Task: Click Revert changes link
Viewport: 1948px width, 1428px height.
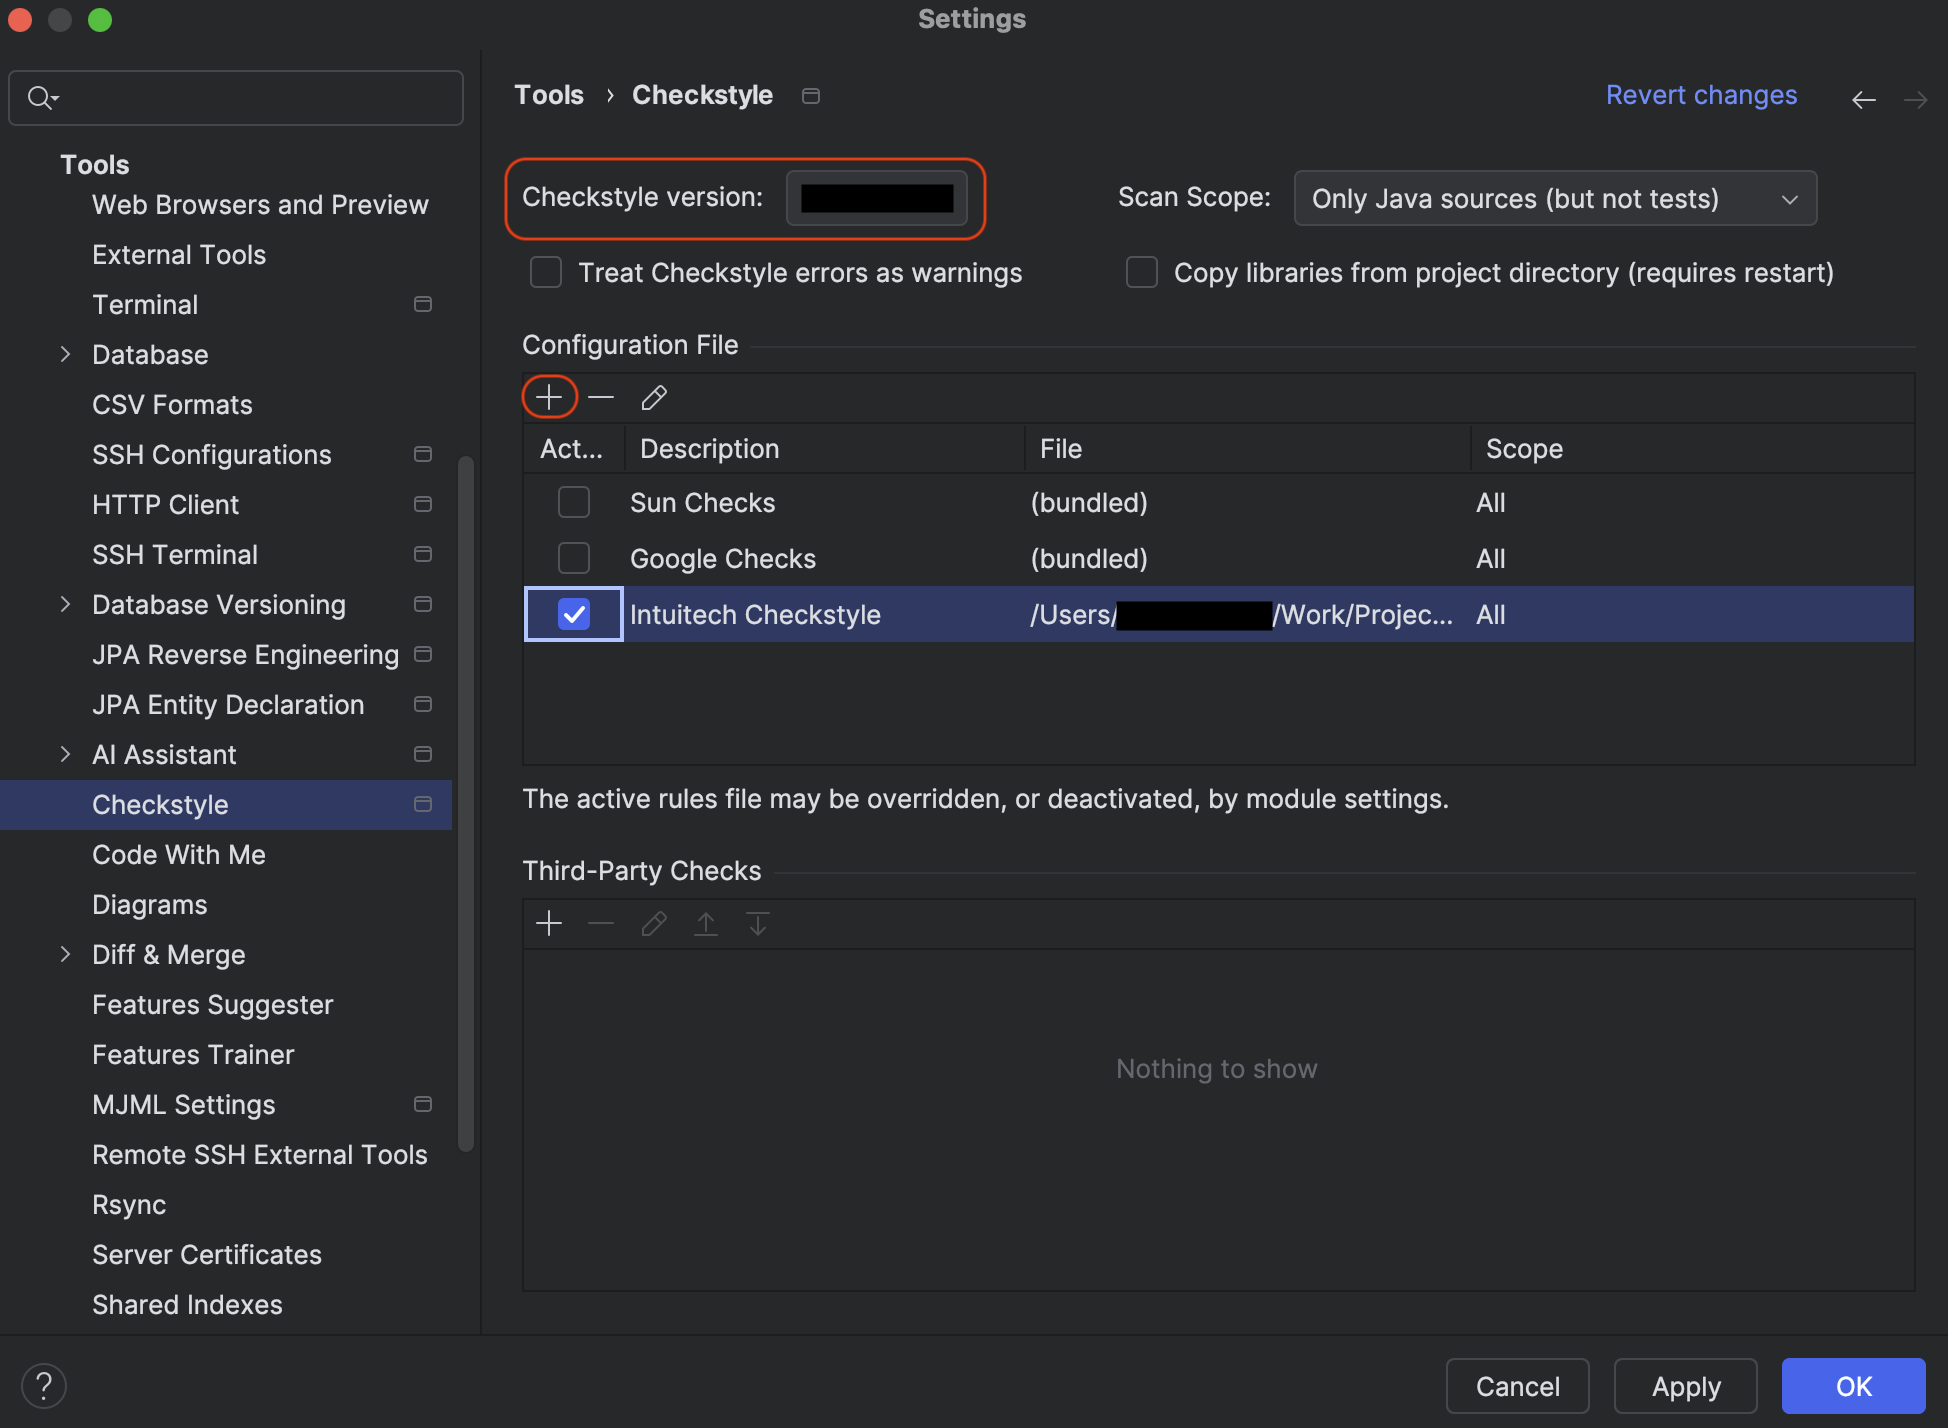Action: (x=1701, y=95)
